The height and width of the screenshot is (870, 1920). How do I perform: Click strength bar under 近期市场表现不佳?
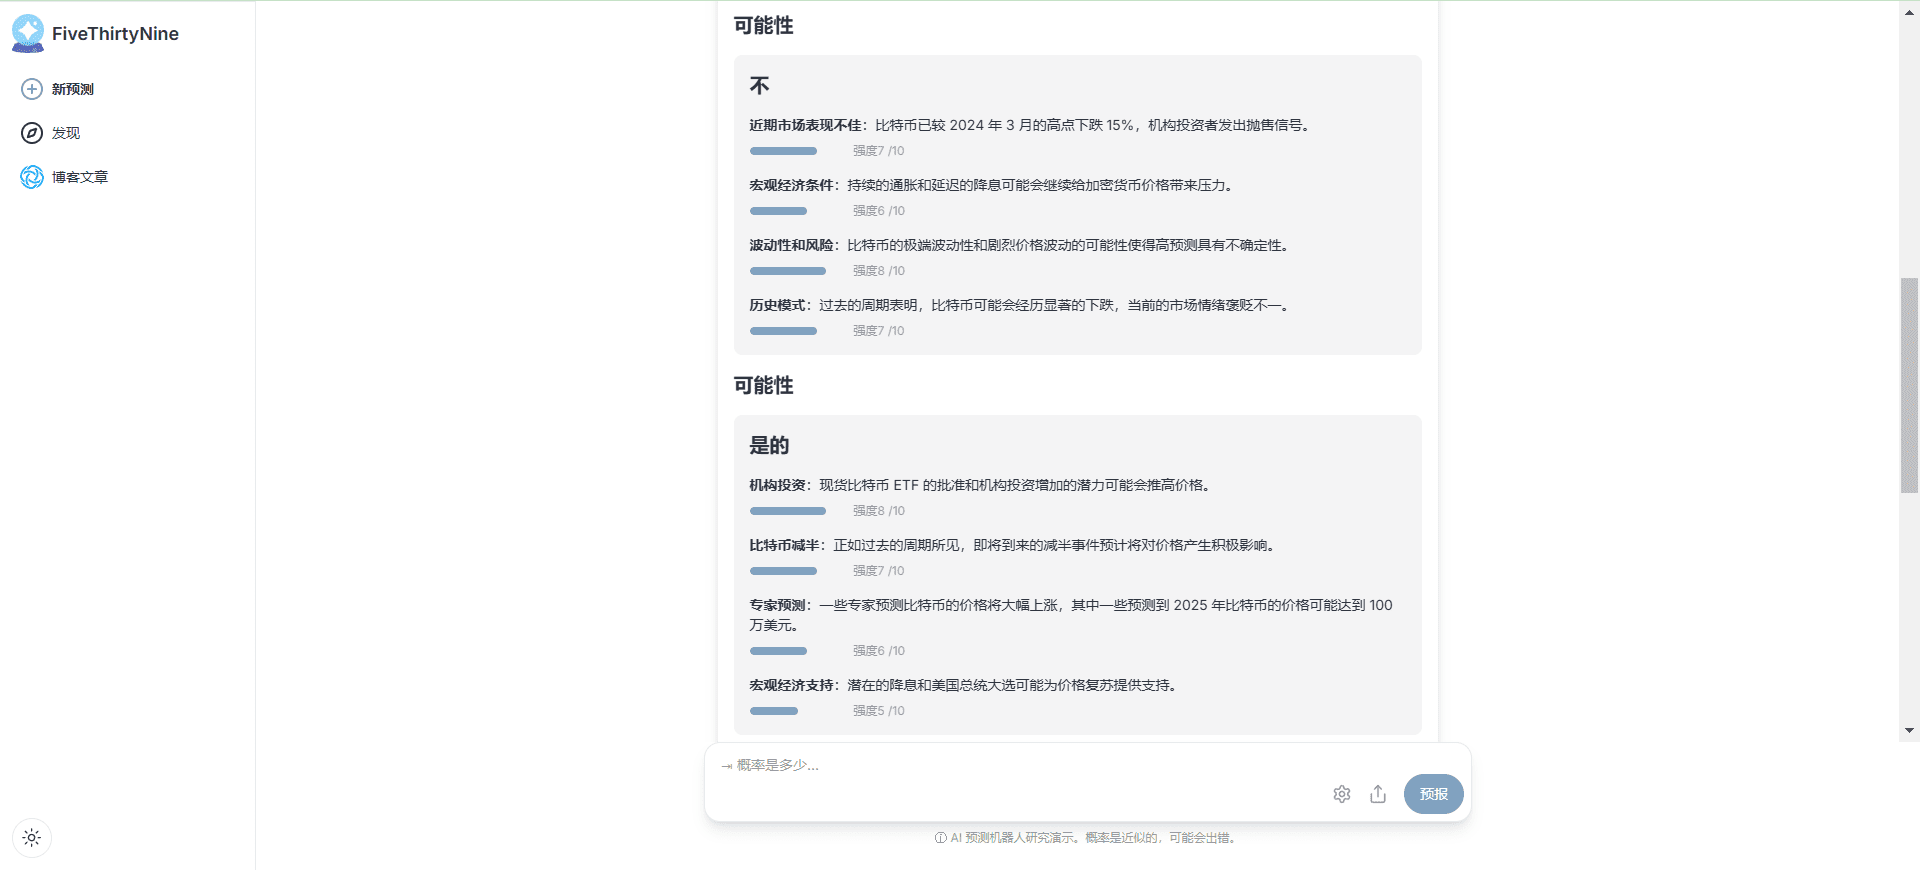tap(783, 151)
